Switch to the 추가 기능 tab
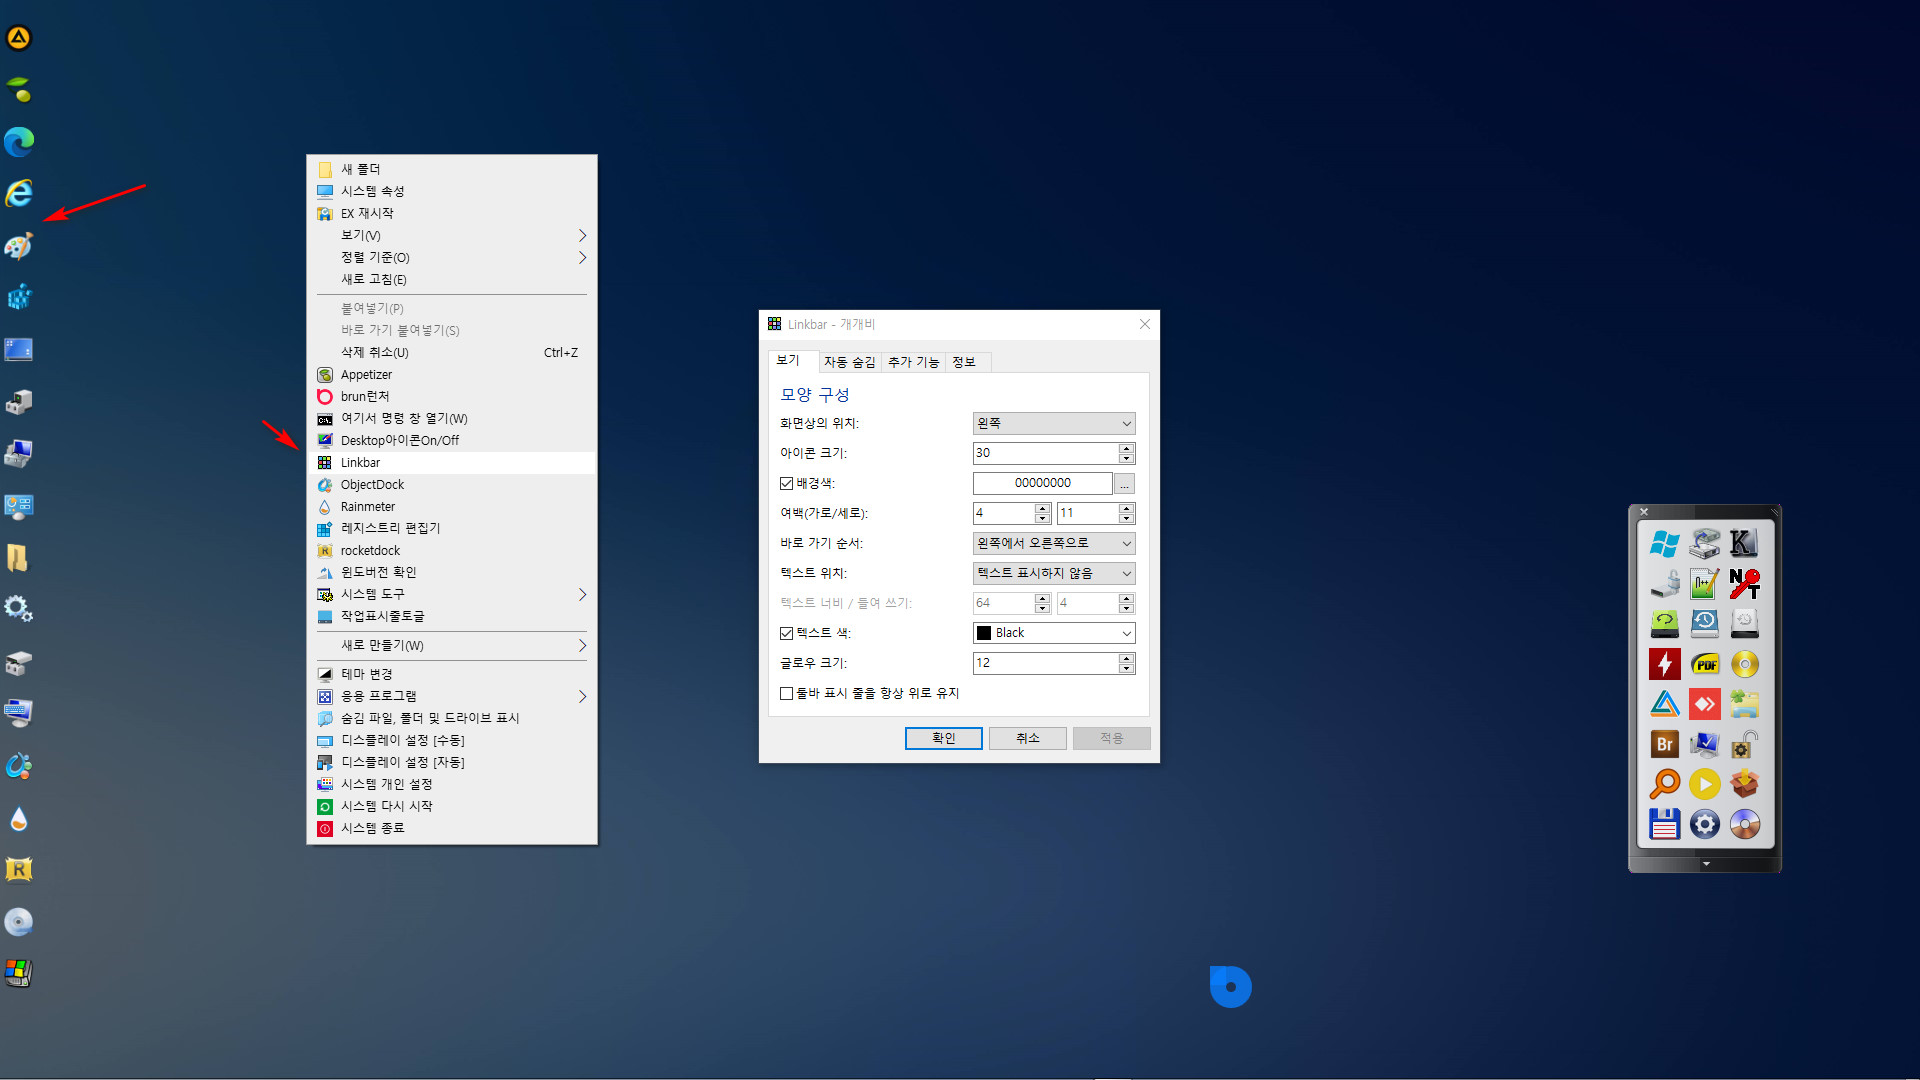 tap(913, 362)
